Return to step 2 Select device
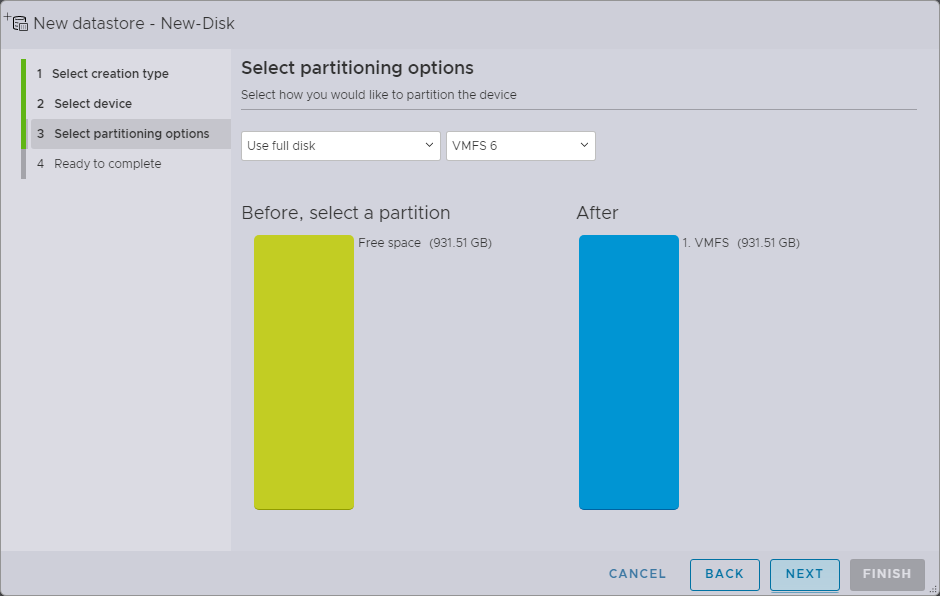The height and width of the screenshot is (596, 940). (92, 104)
